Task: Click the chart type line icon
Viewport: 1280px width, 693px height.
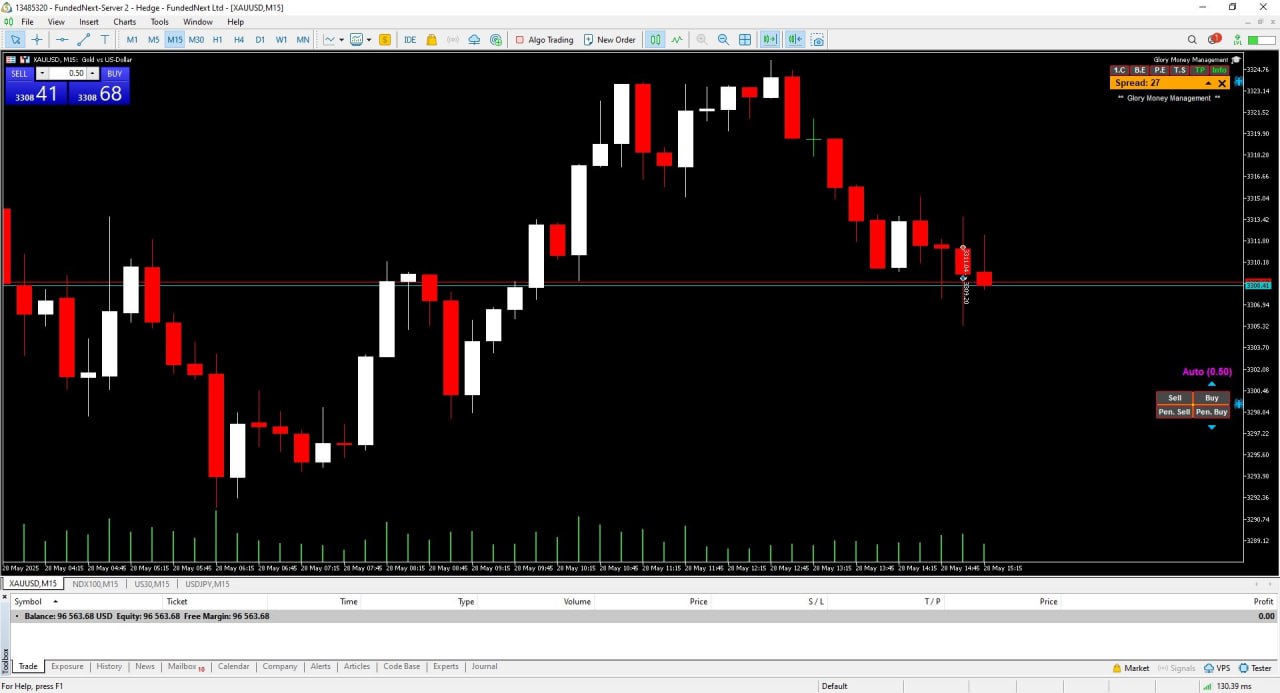Action: tap(329, 40)
